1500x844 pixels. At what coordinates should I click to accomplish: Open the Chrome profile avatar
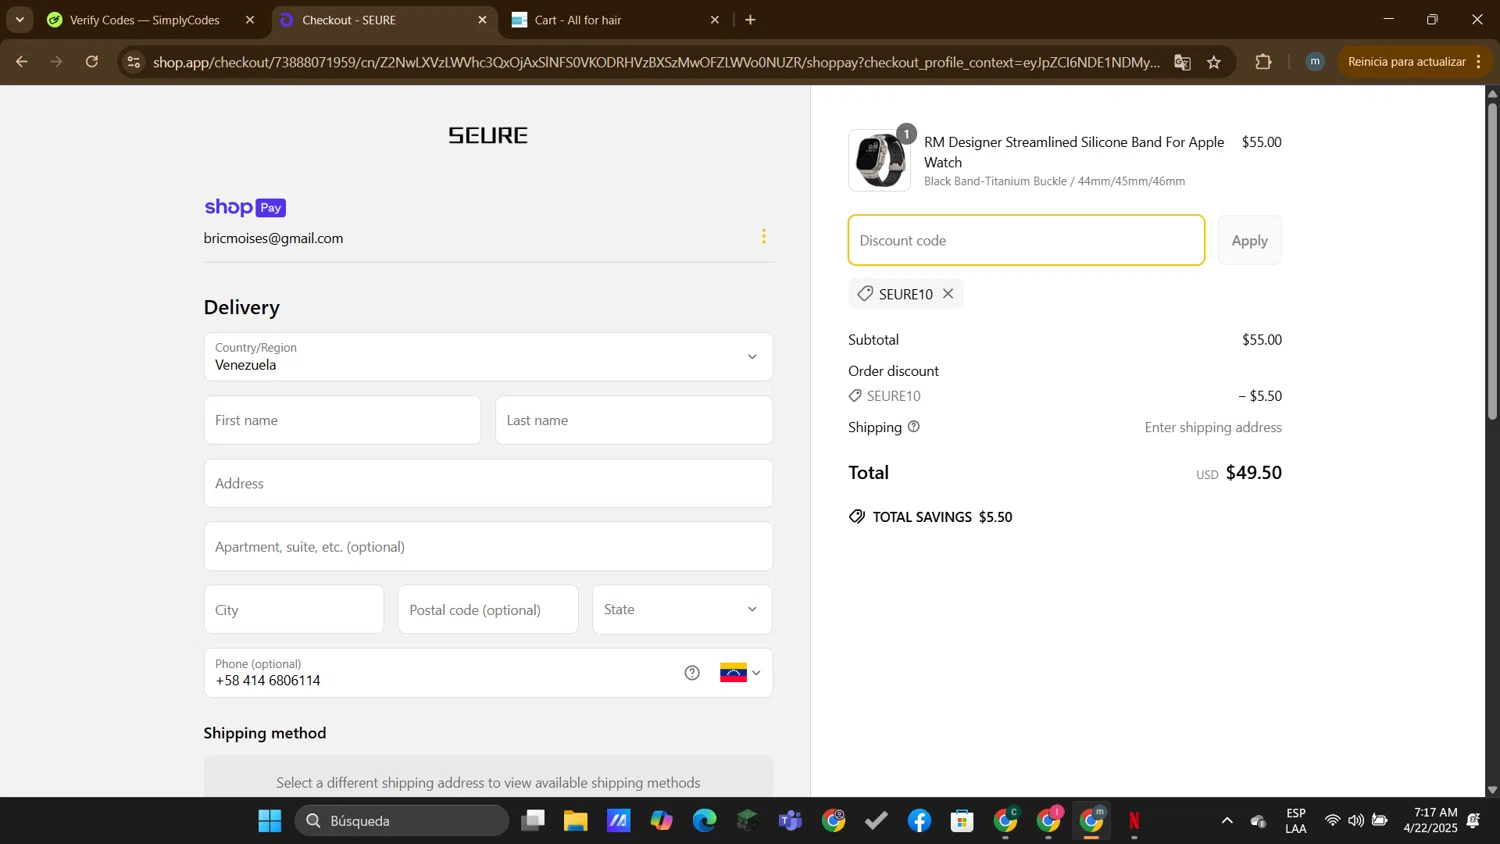pos(1315,62)
